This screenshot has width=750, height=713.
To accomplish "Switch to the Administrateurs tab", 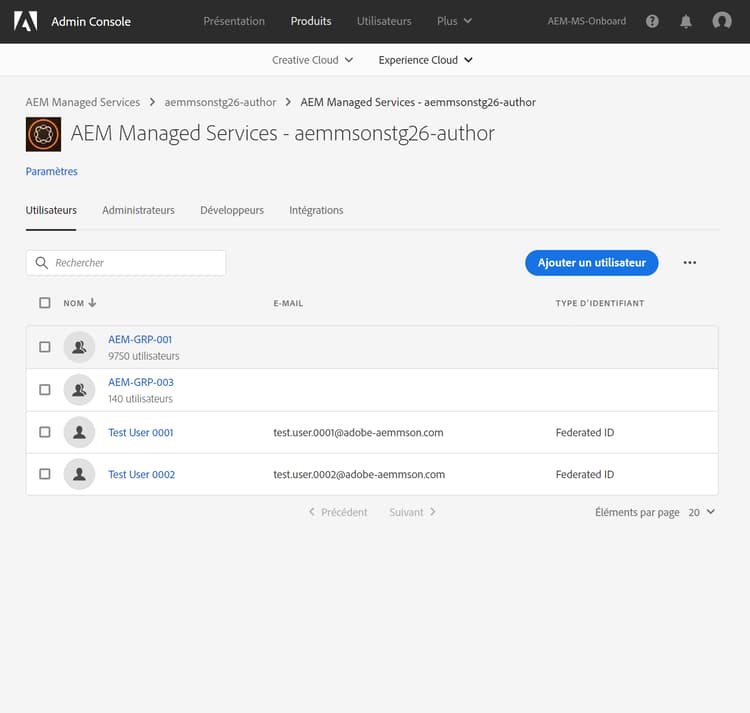I will [138, 210].
